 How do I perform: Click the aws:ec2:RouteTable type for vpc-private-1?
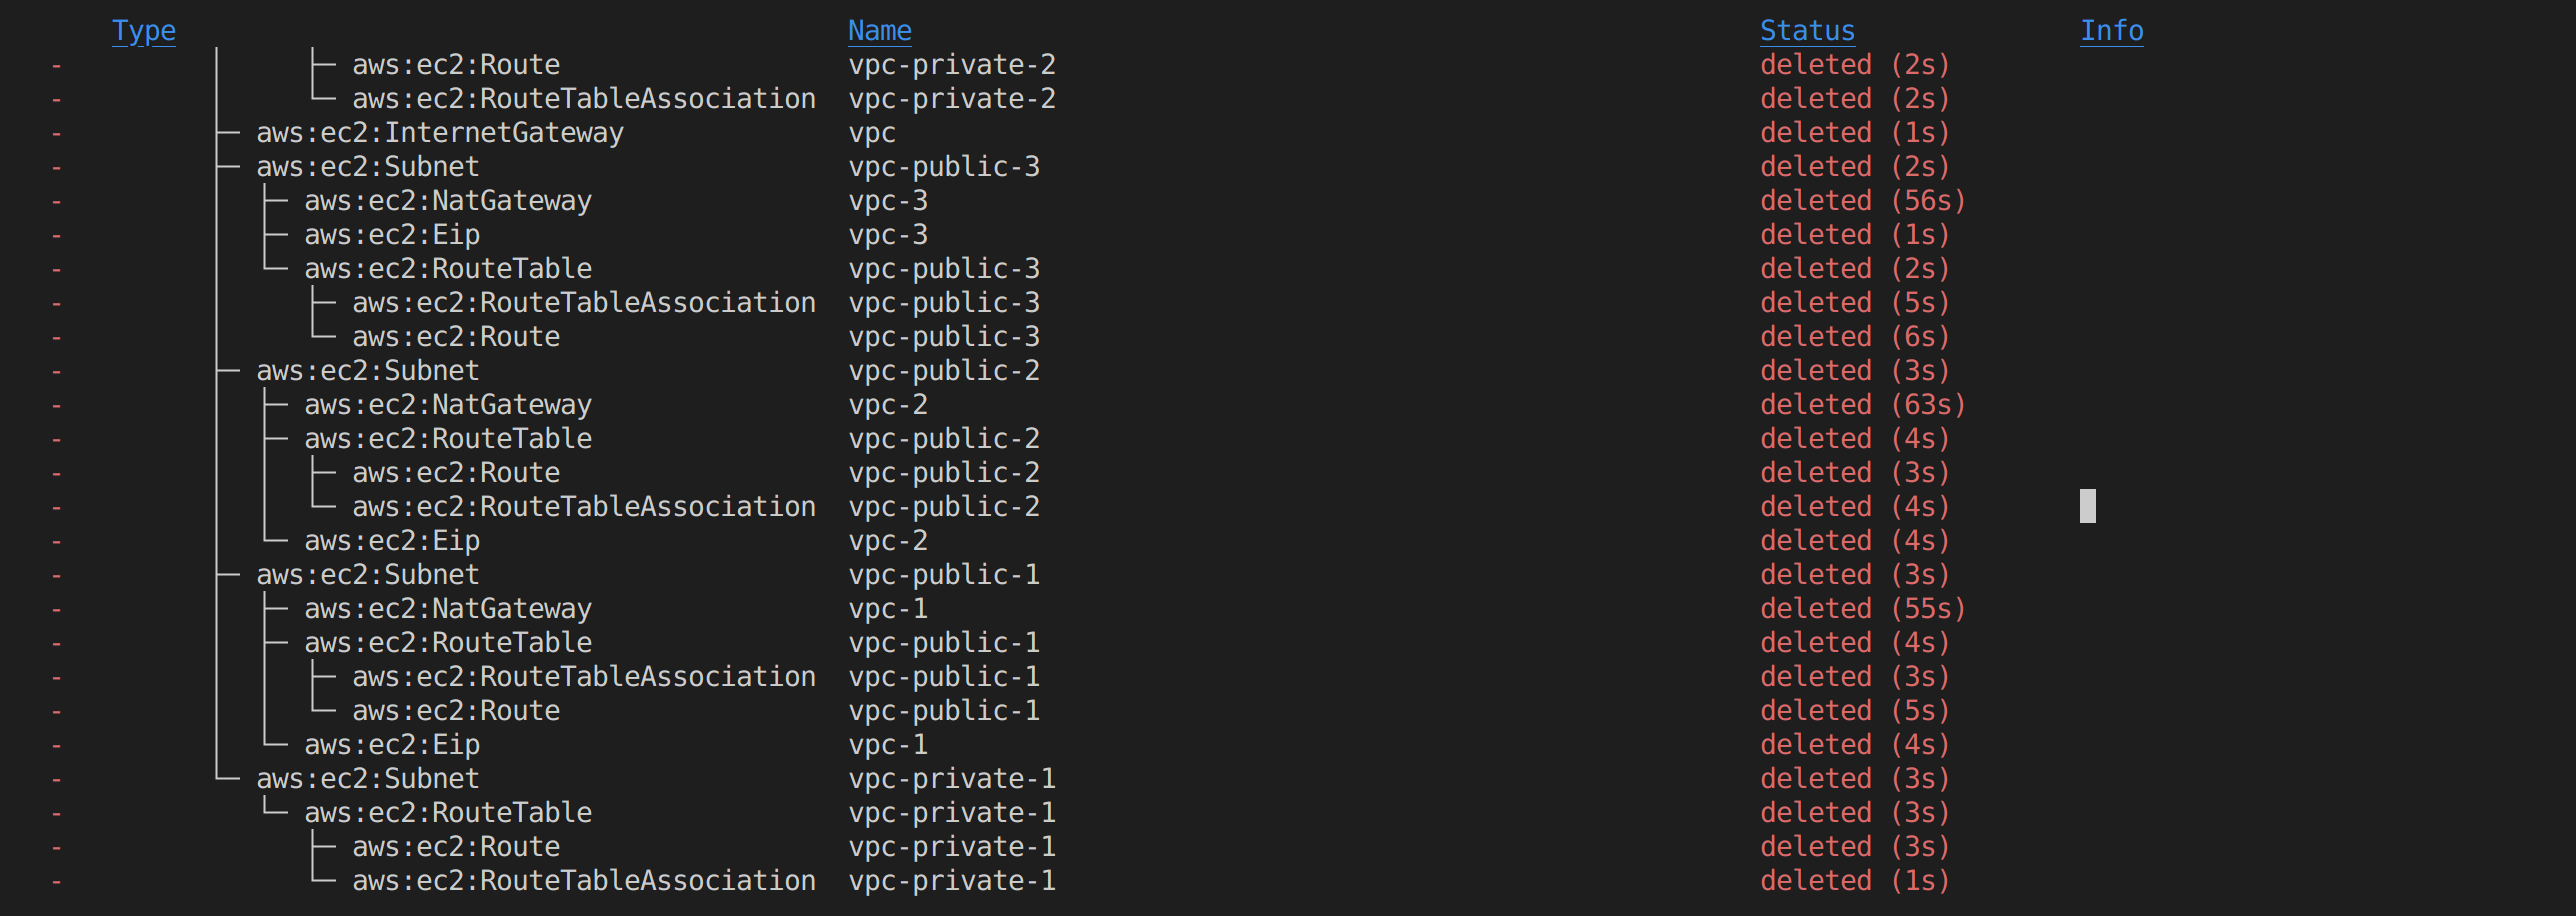pyautogui.click(x=447, y=813)
